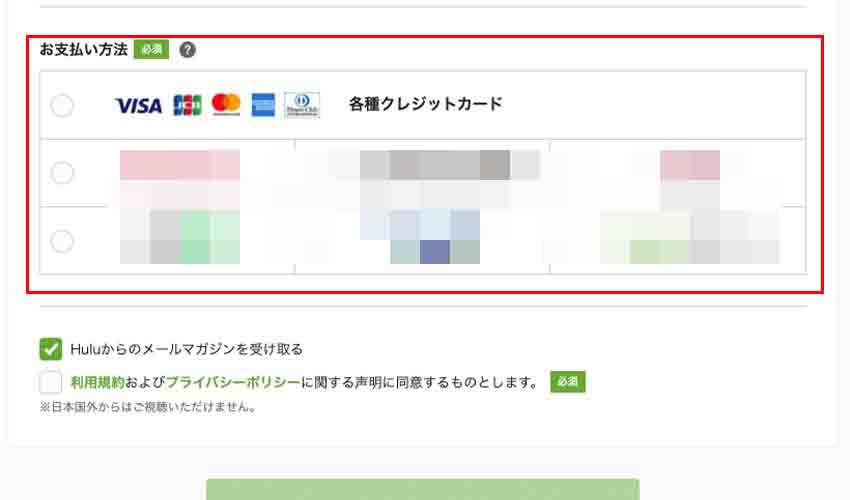Select the credit card radio button
The height and width of the screenshot is (500, 850).
(x=62, y=105)
